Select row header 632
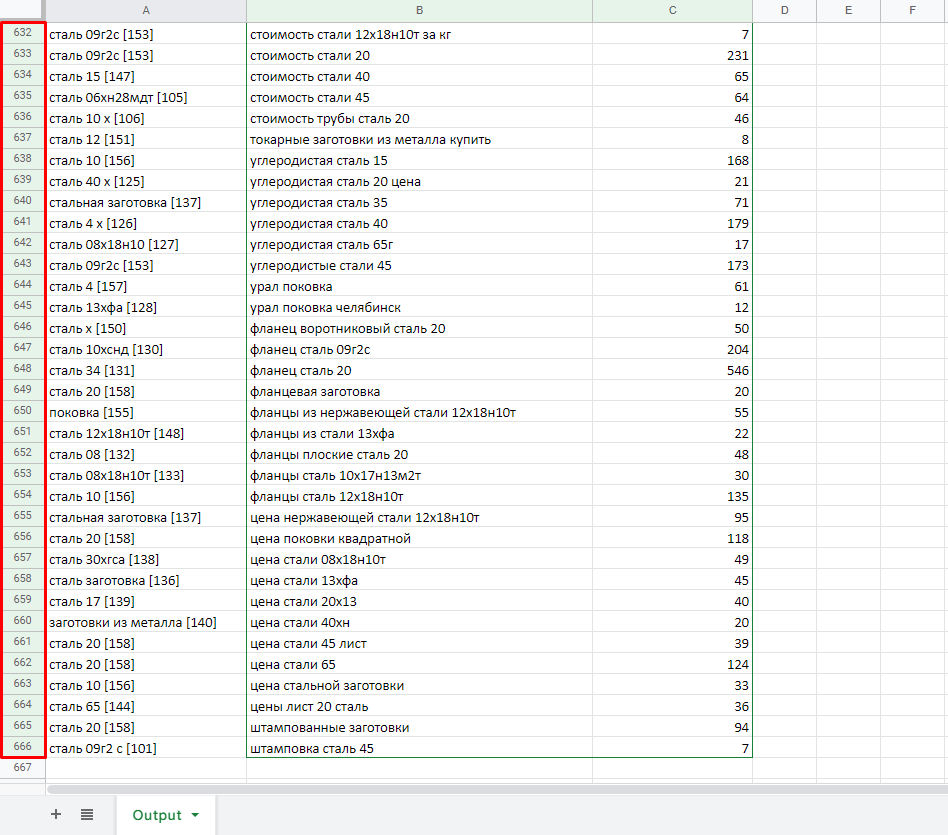 tap(22, 33)
